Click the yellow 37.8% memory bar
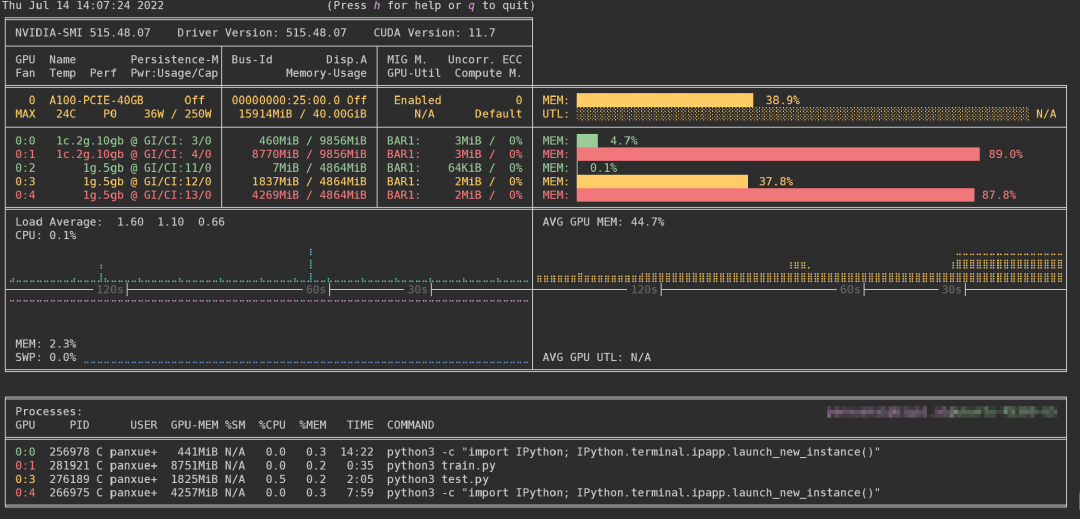 (x=662, y=181)
